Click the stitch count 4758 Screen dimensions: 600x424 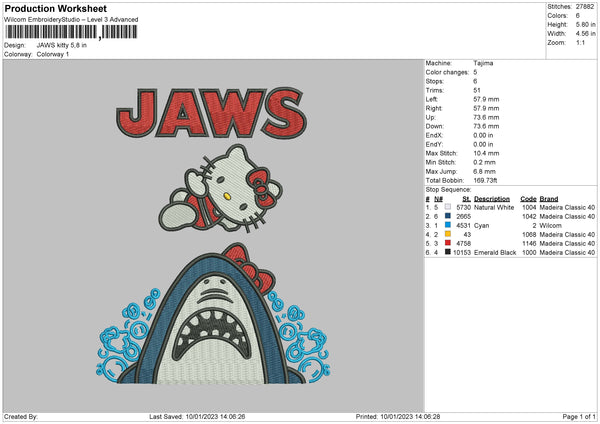tap(463, 243)
